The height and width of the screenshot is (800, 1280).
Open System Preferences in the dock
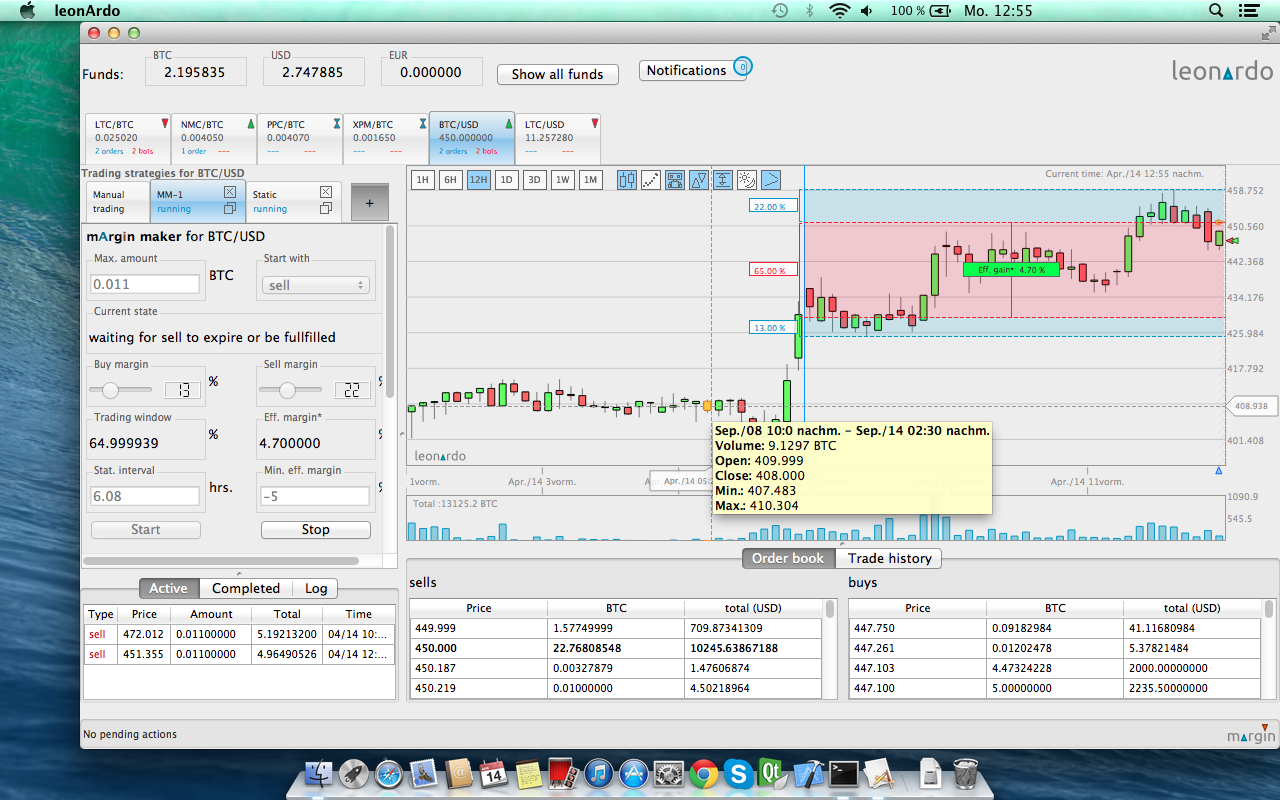668,773
